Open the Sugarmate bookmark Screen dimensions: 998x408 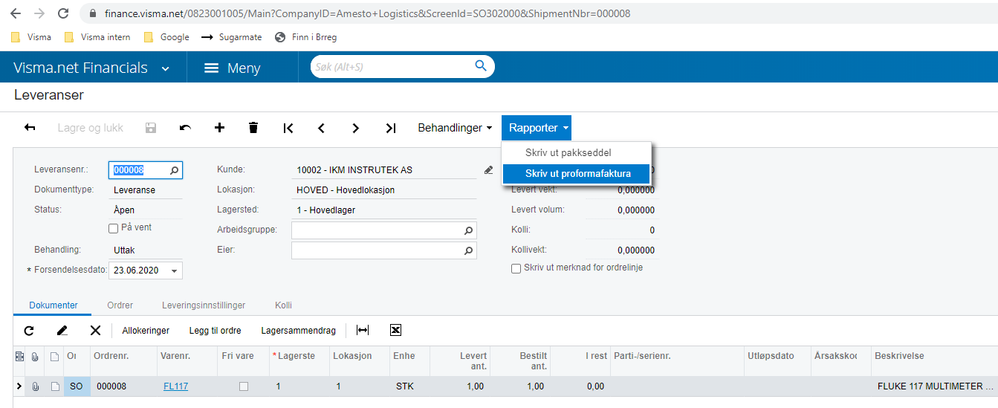click(x=231, y=37)
